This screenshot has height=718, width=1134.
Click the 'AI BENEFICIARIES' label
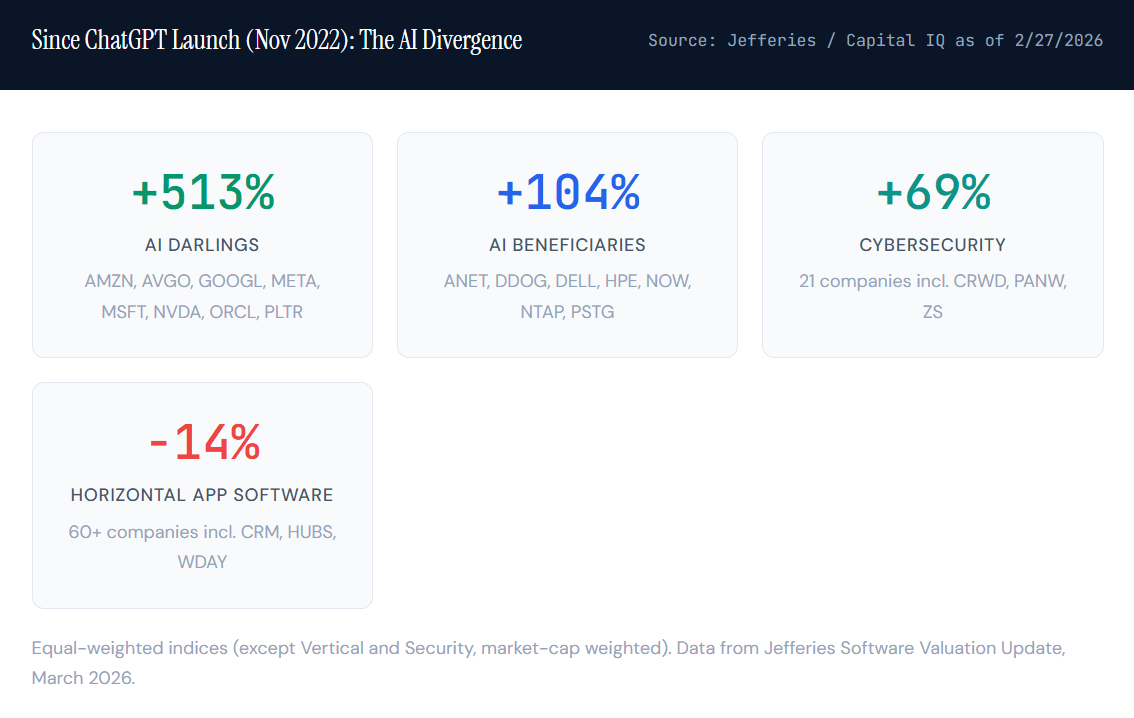pos(568,245)
